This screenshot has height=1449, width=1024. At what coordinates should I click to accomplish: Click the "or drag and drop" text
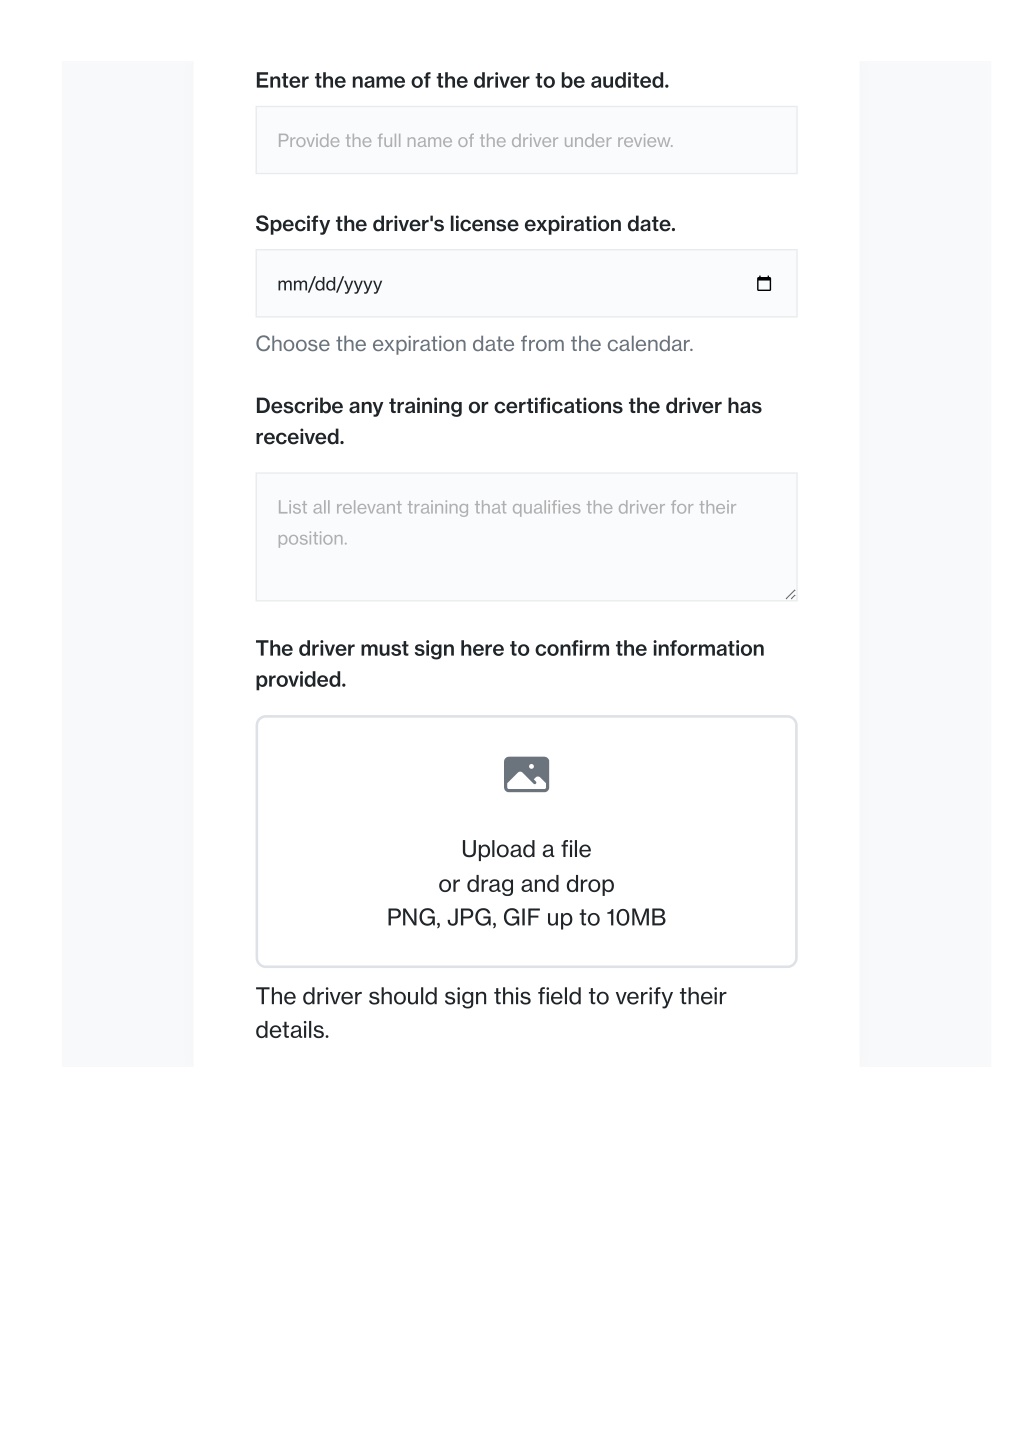[x=526, y=884]
